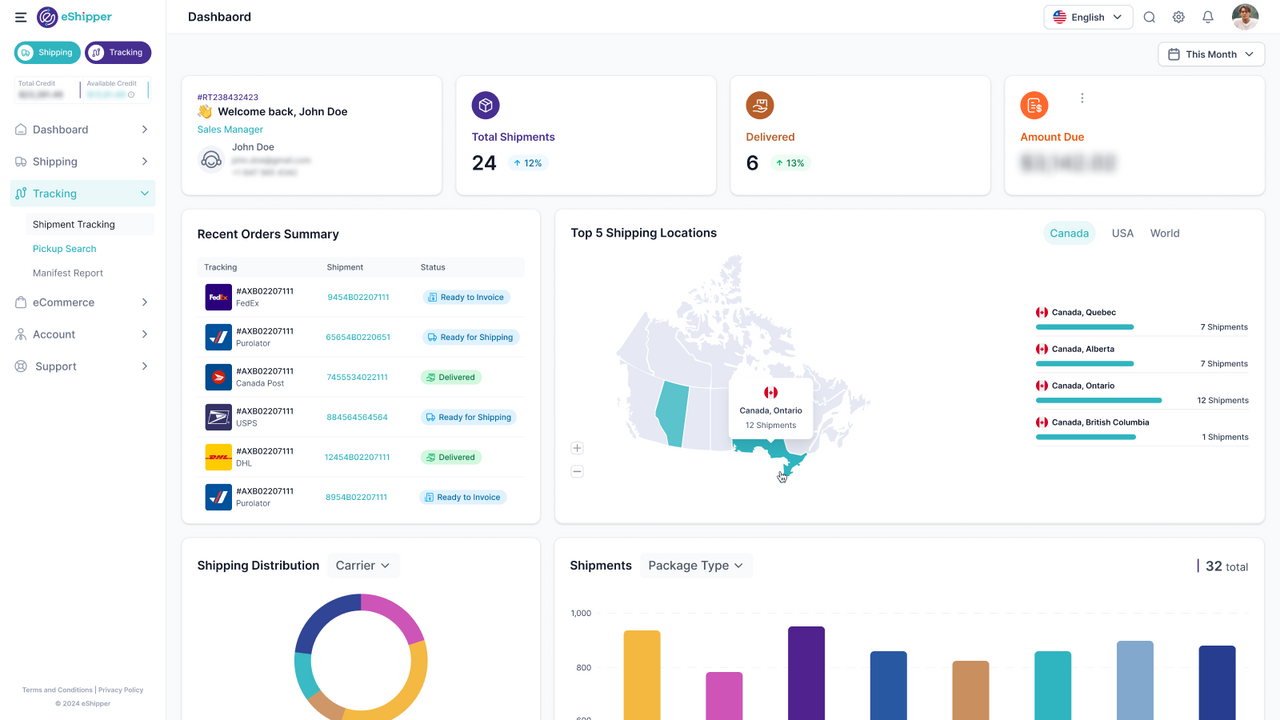
Task: Open the This Month date filter dropdown
Action: coord(1210,53)
